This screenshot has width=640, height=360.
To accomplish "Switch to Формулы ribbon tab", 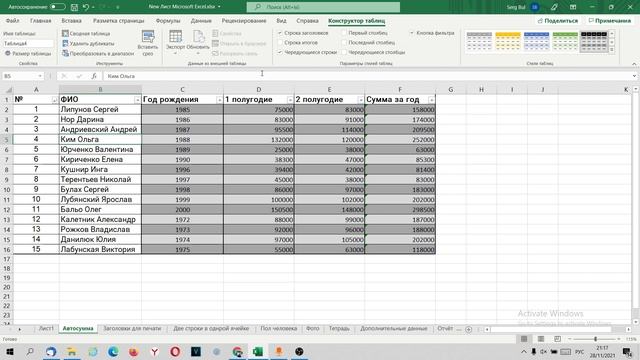I will (168, 21).
